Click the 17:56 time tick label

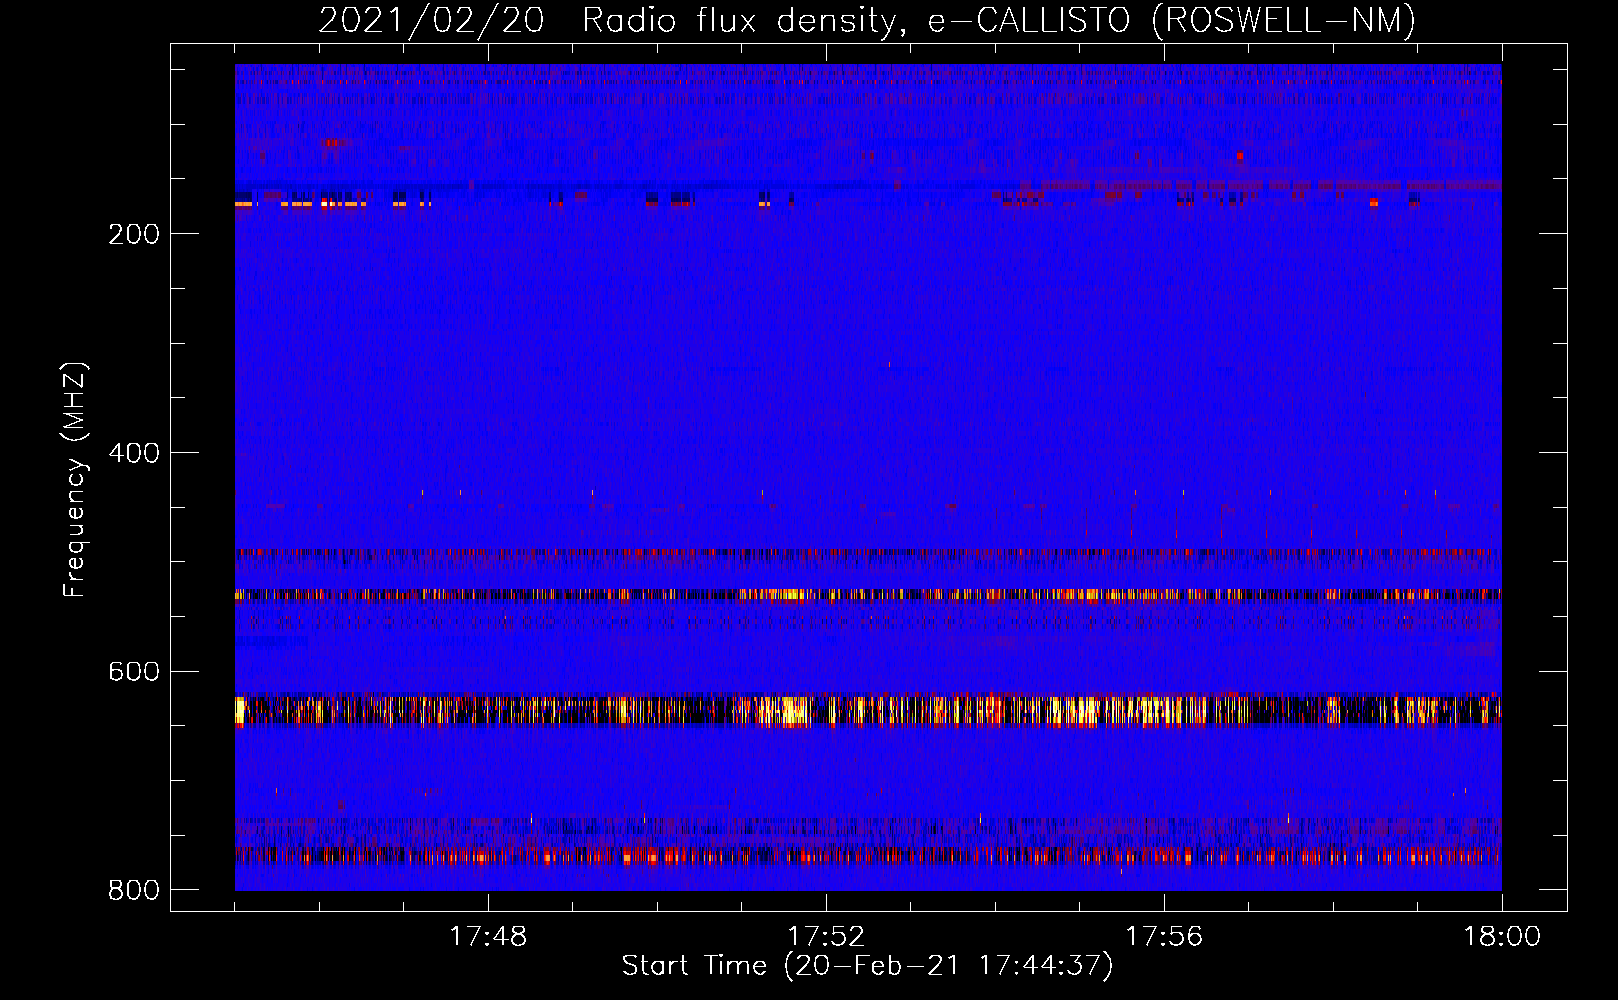click(1164, 937)
